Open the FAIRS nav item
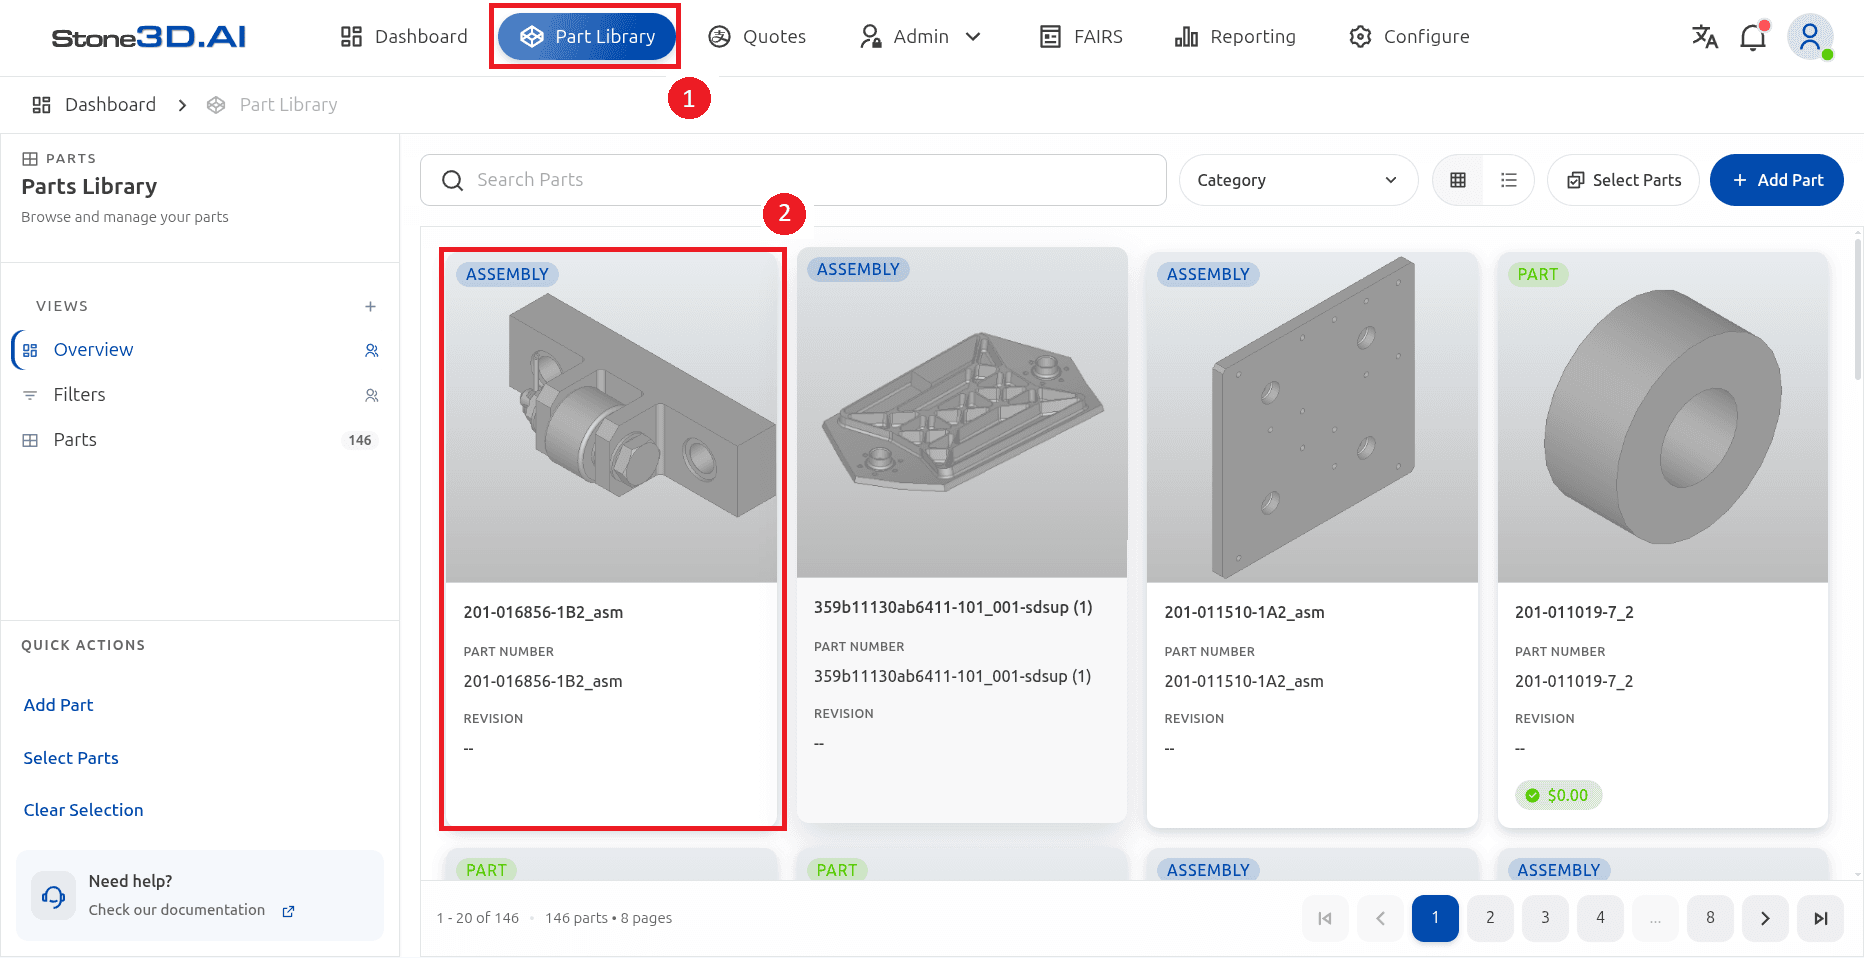 point(1081,37)
